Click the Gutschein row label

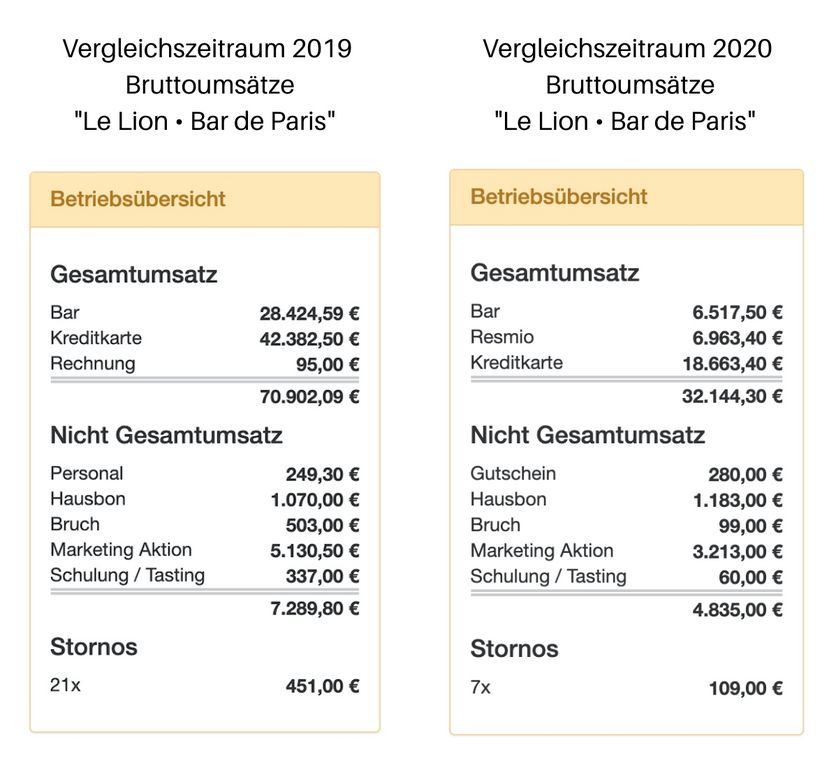(513, 473)
